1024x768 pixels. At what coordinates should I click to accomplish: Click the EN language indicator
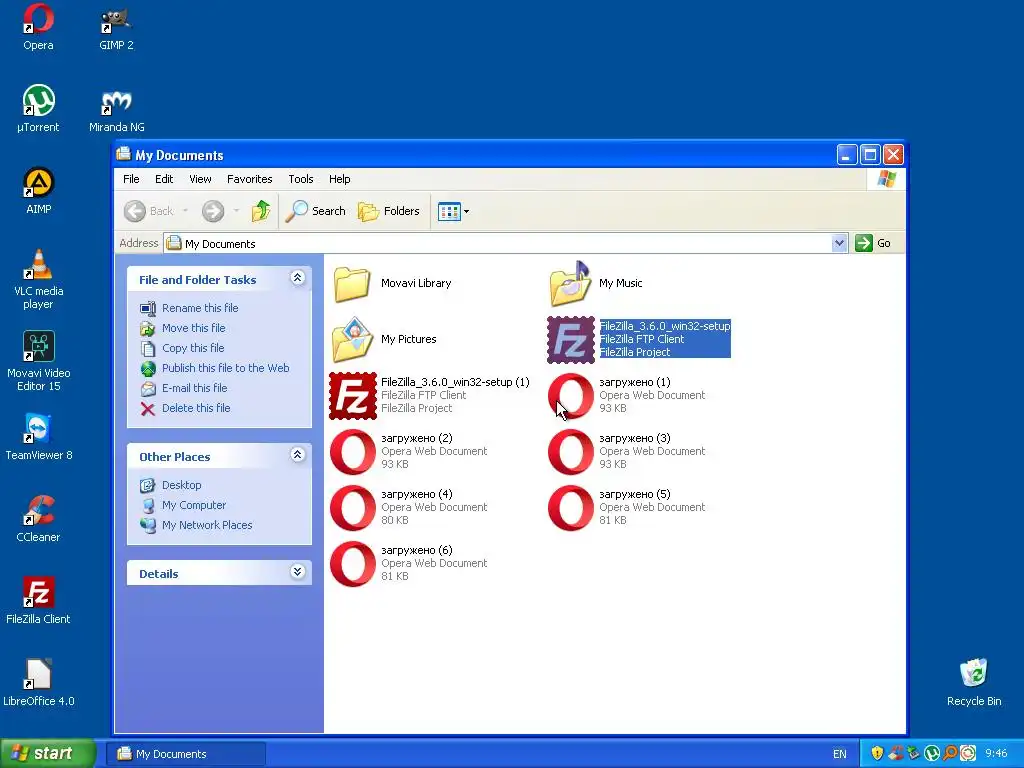[840, 754]
